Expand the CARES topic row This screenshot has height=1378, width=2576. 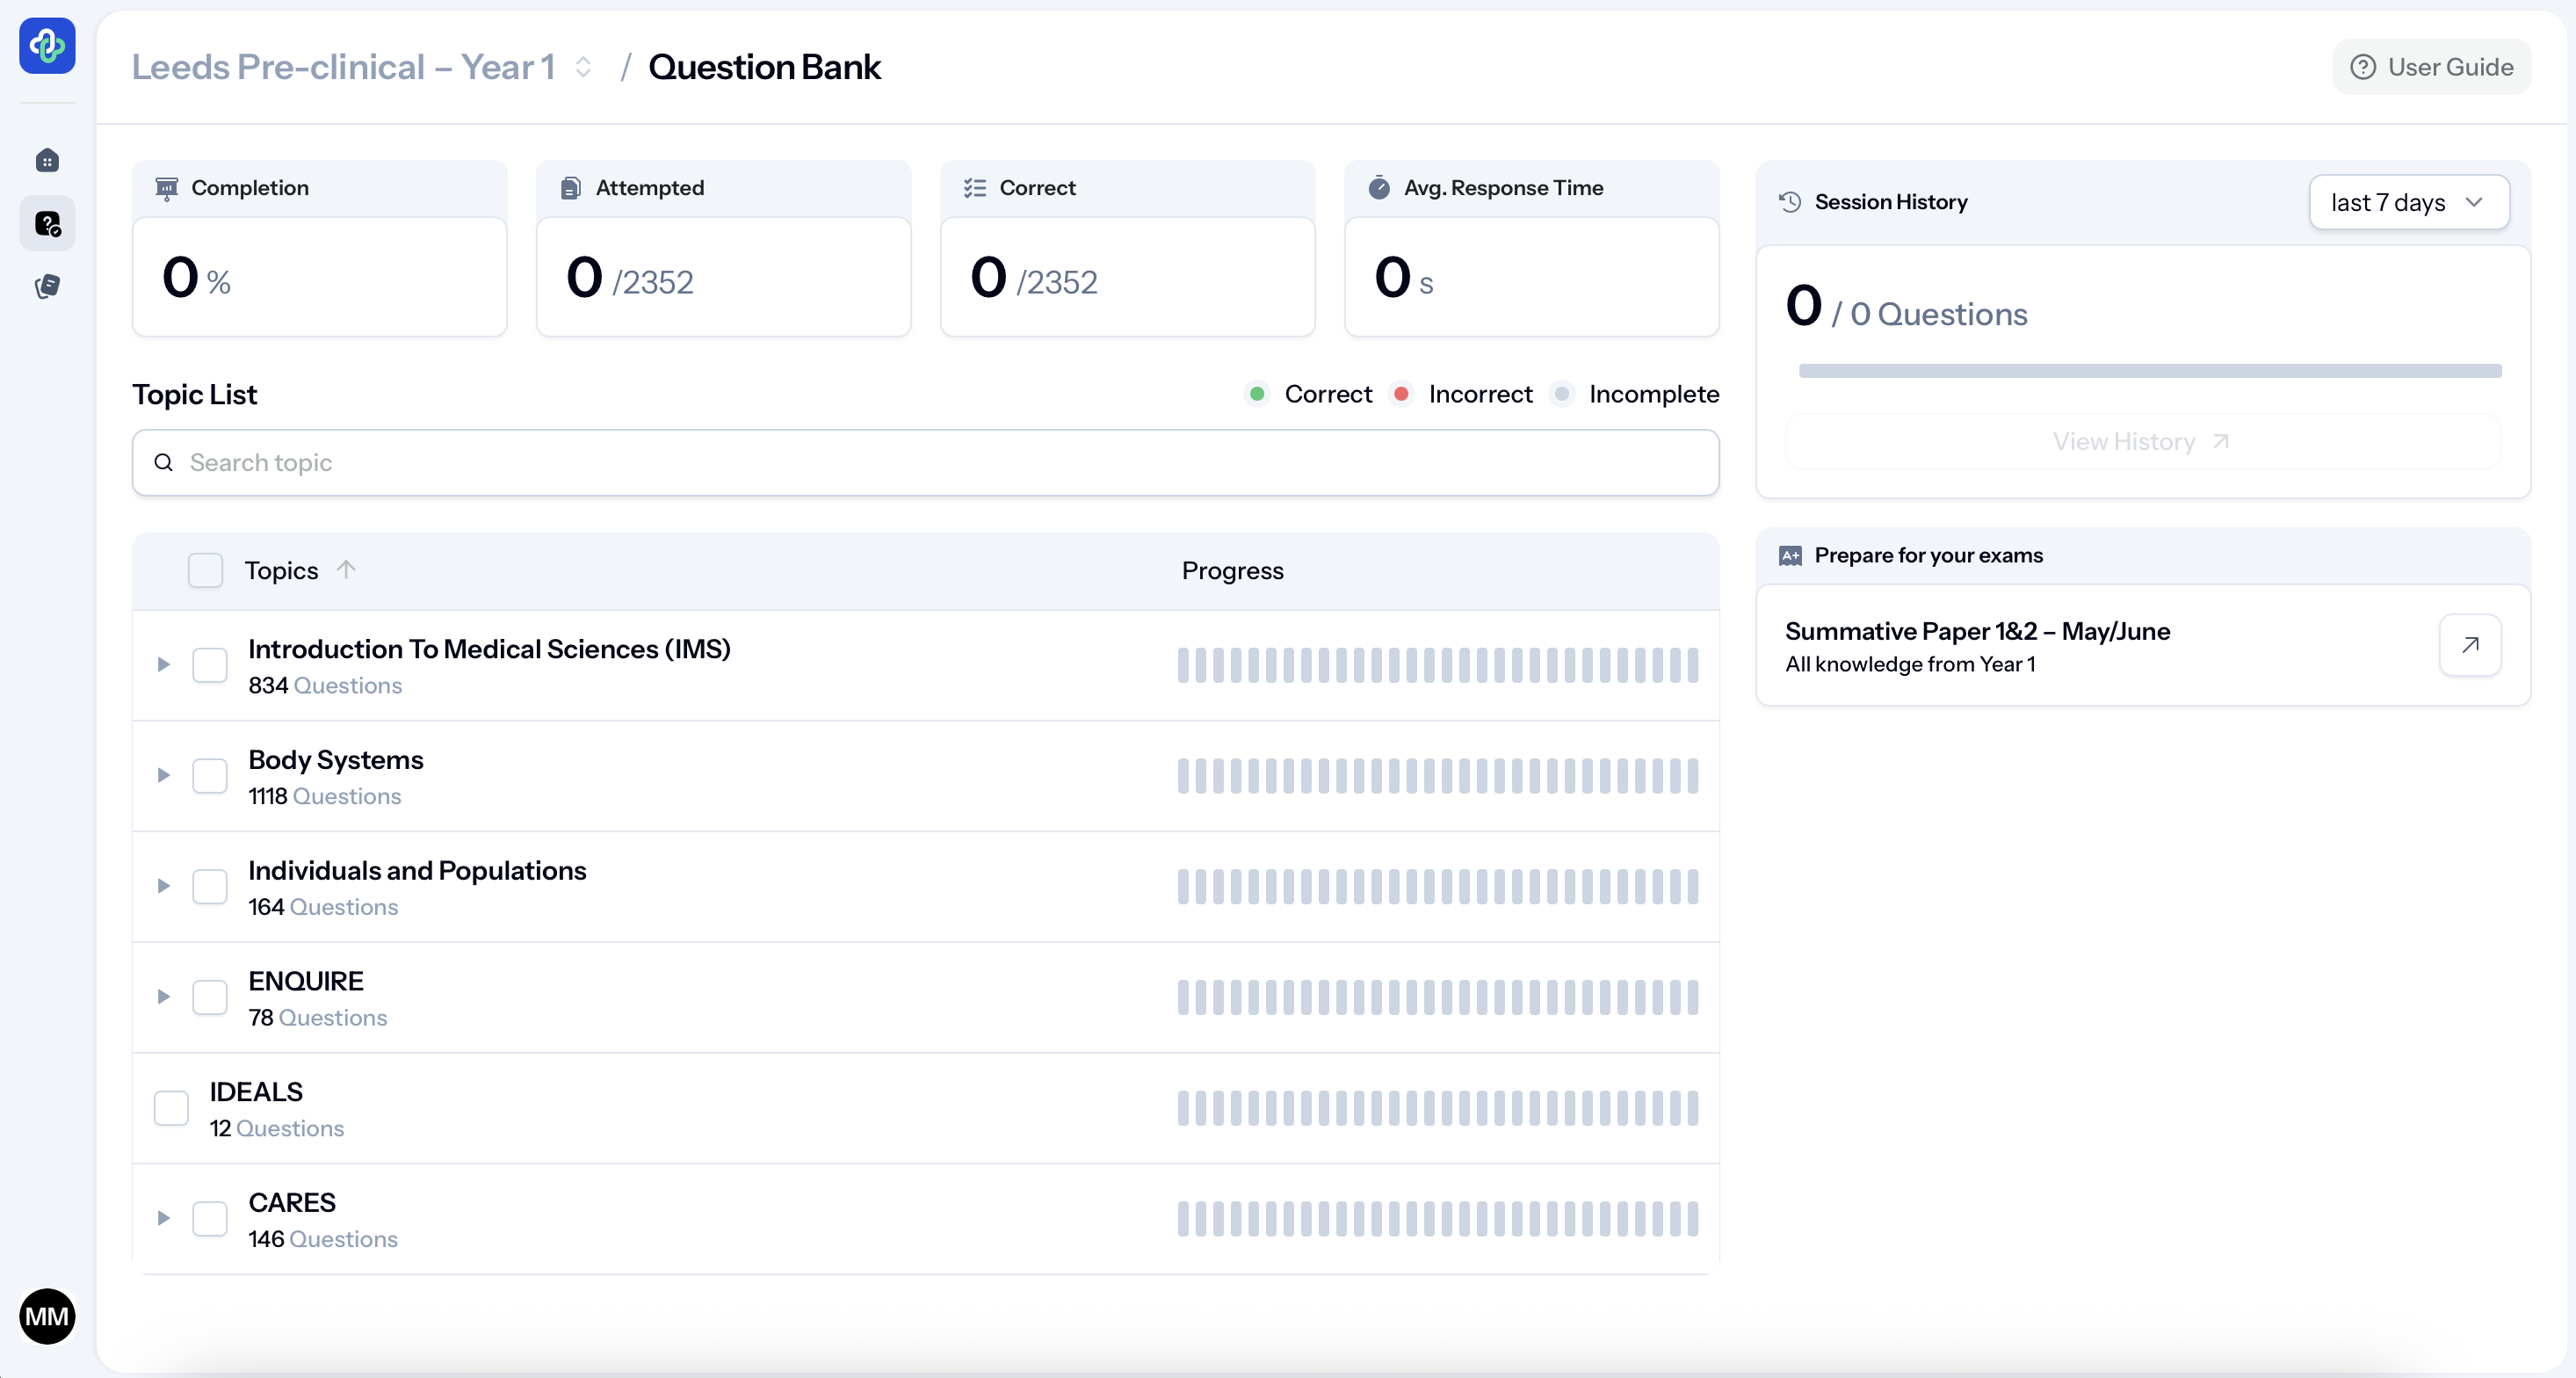164,1218
